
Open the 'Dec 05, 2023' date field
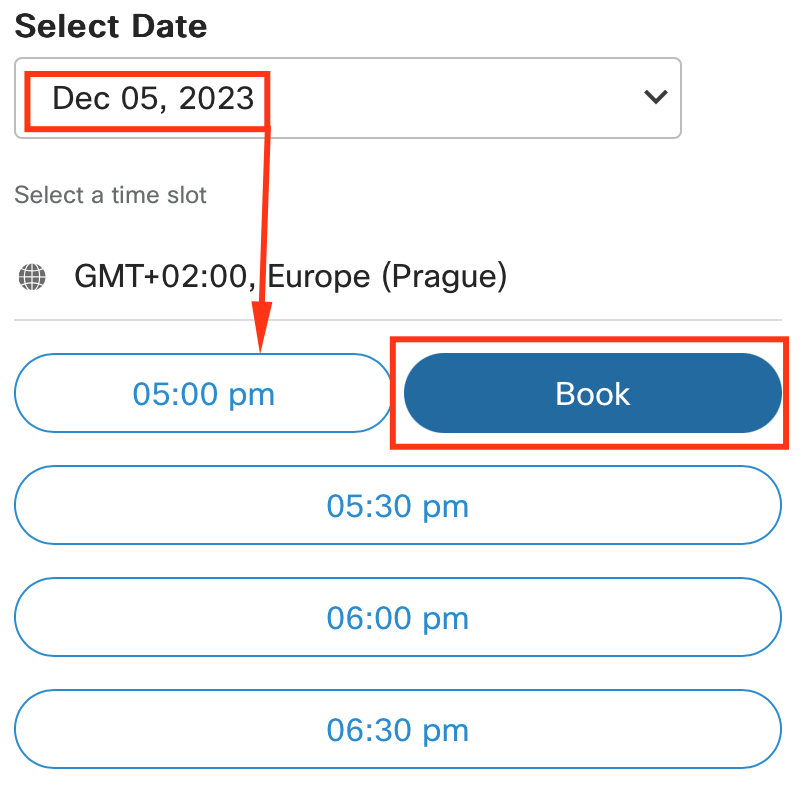pyautogui.click(x=153, y=98)
